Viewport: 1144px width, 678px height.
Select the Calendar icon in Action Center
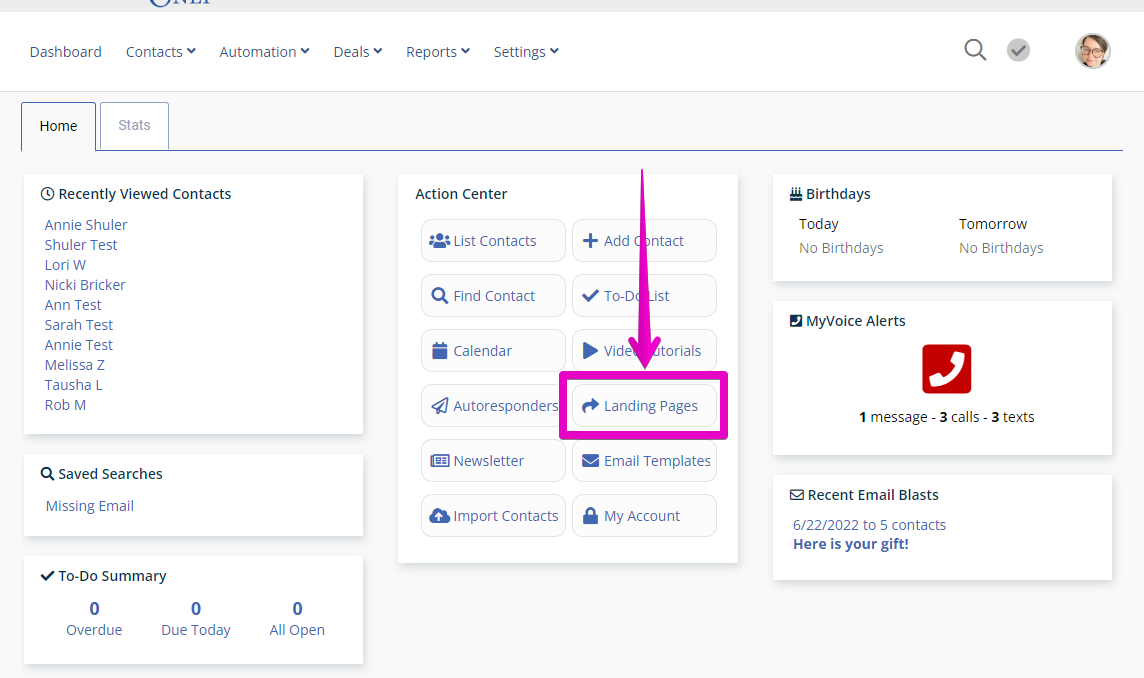437,350
